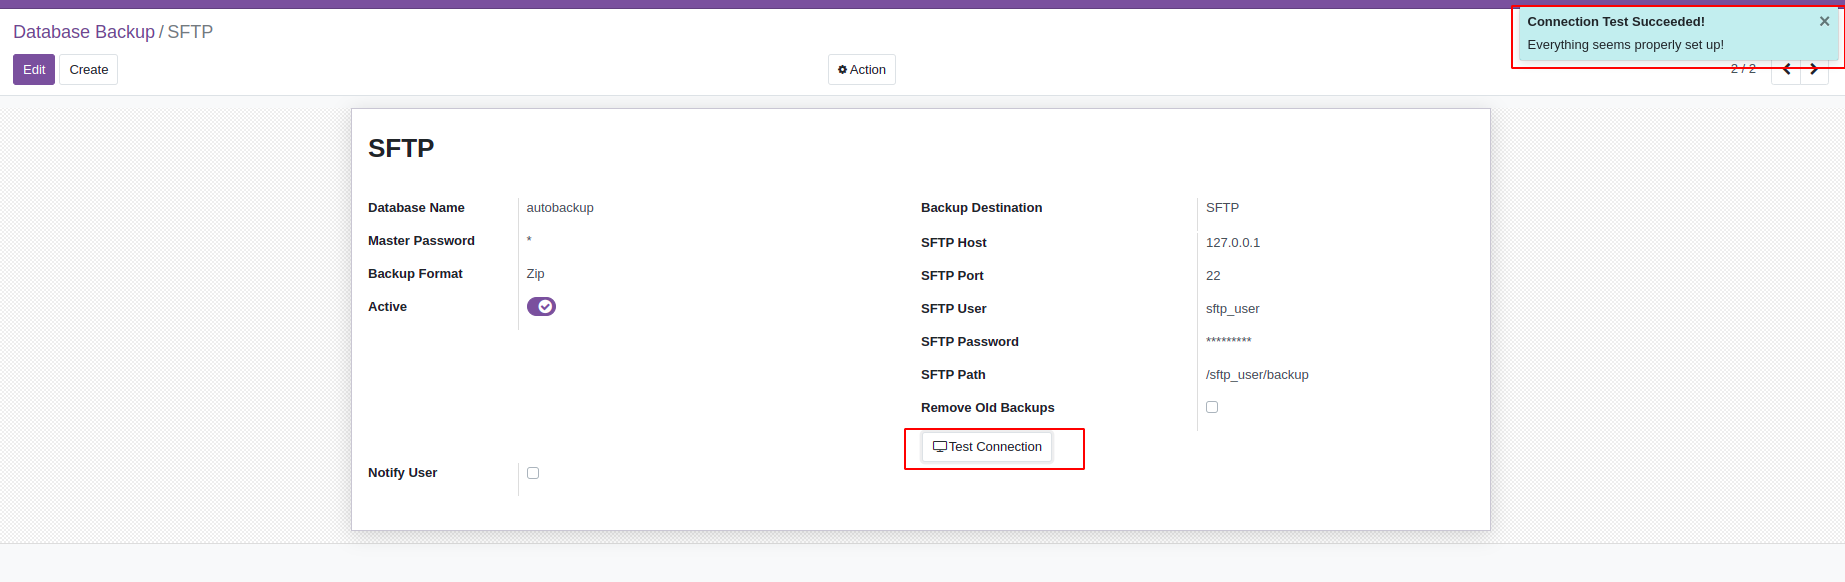Check the Remove Old Backups checkbox
The height and width of the screenshot is (582, 1845).
[1212, 407]
